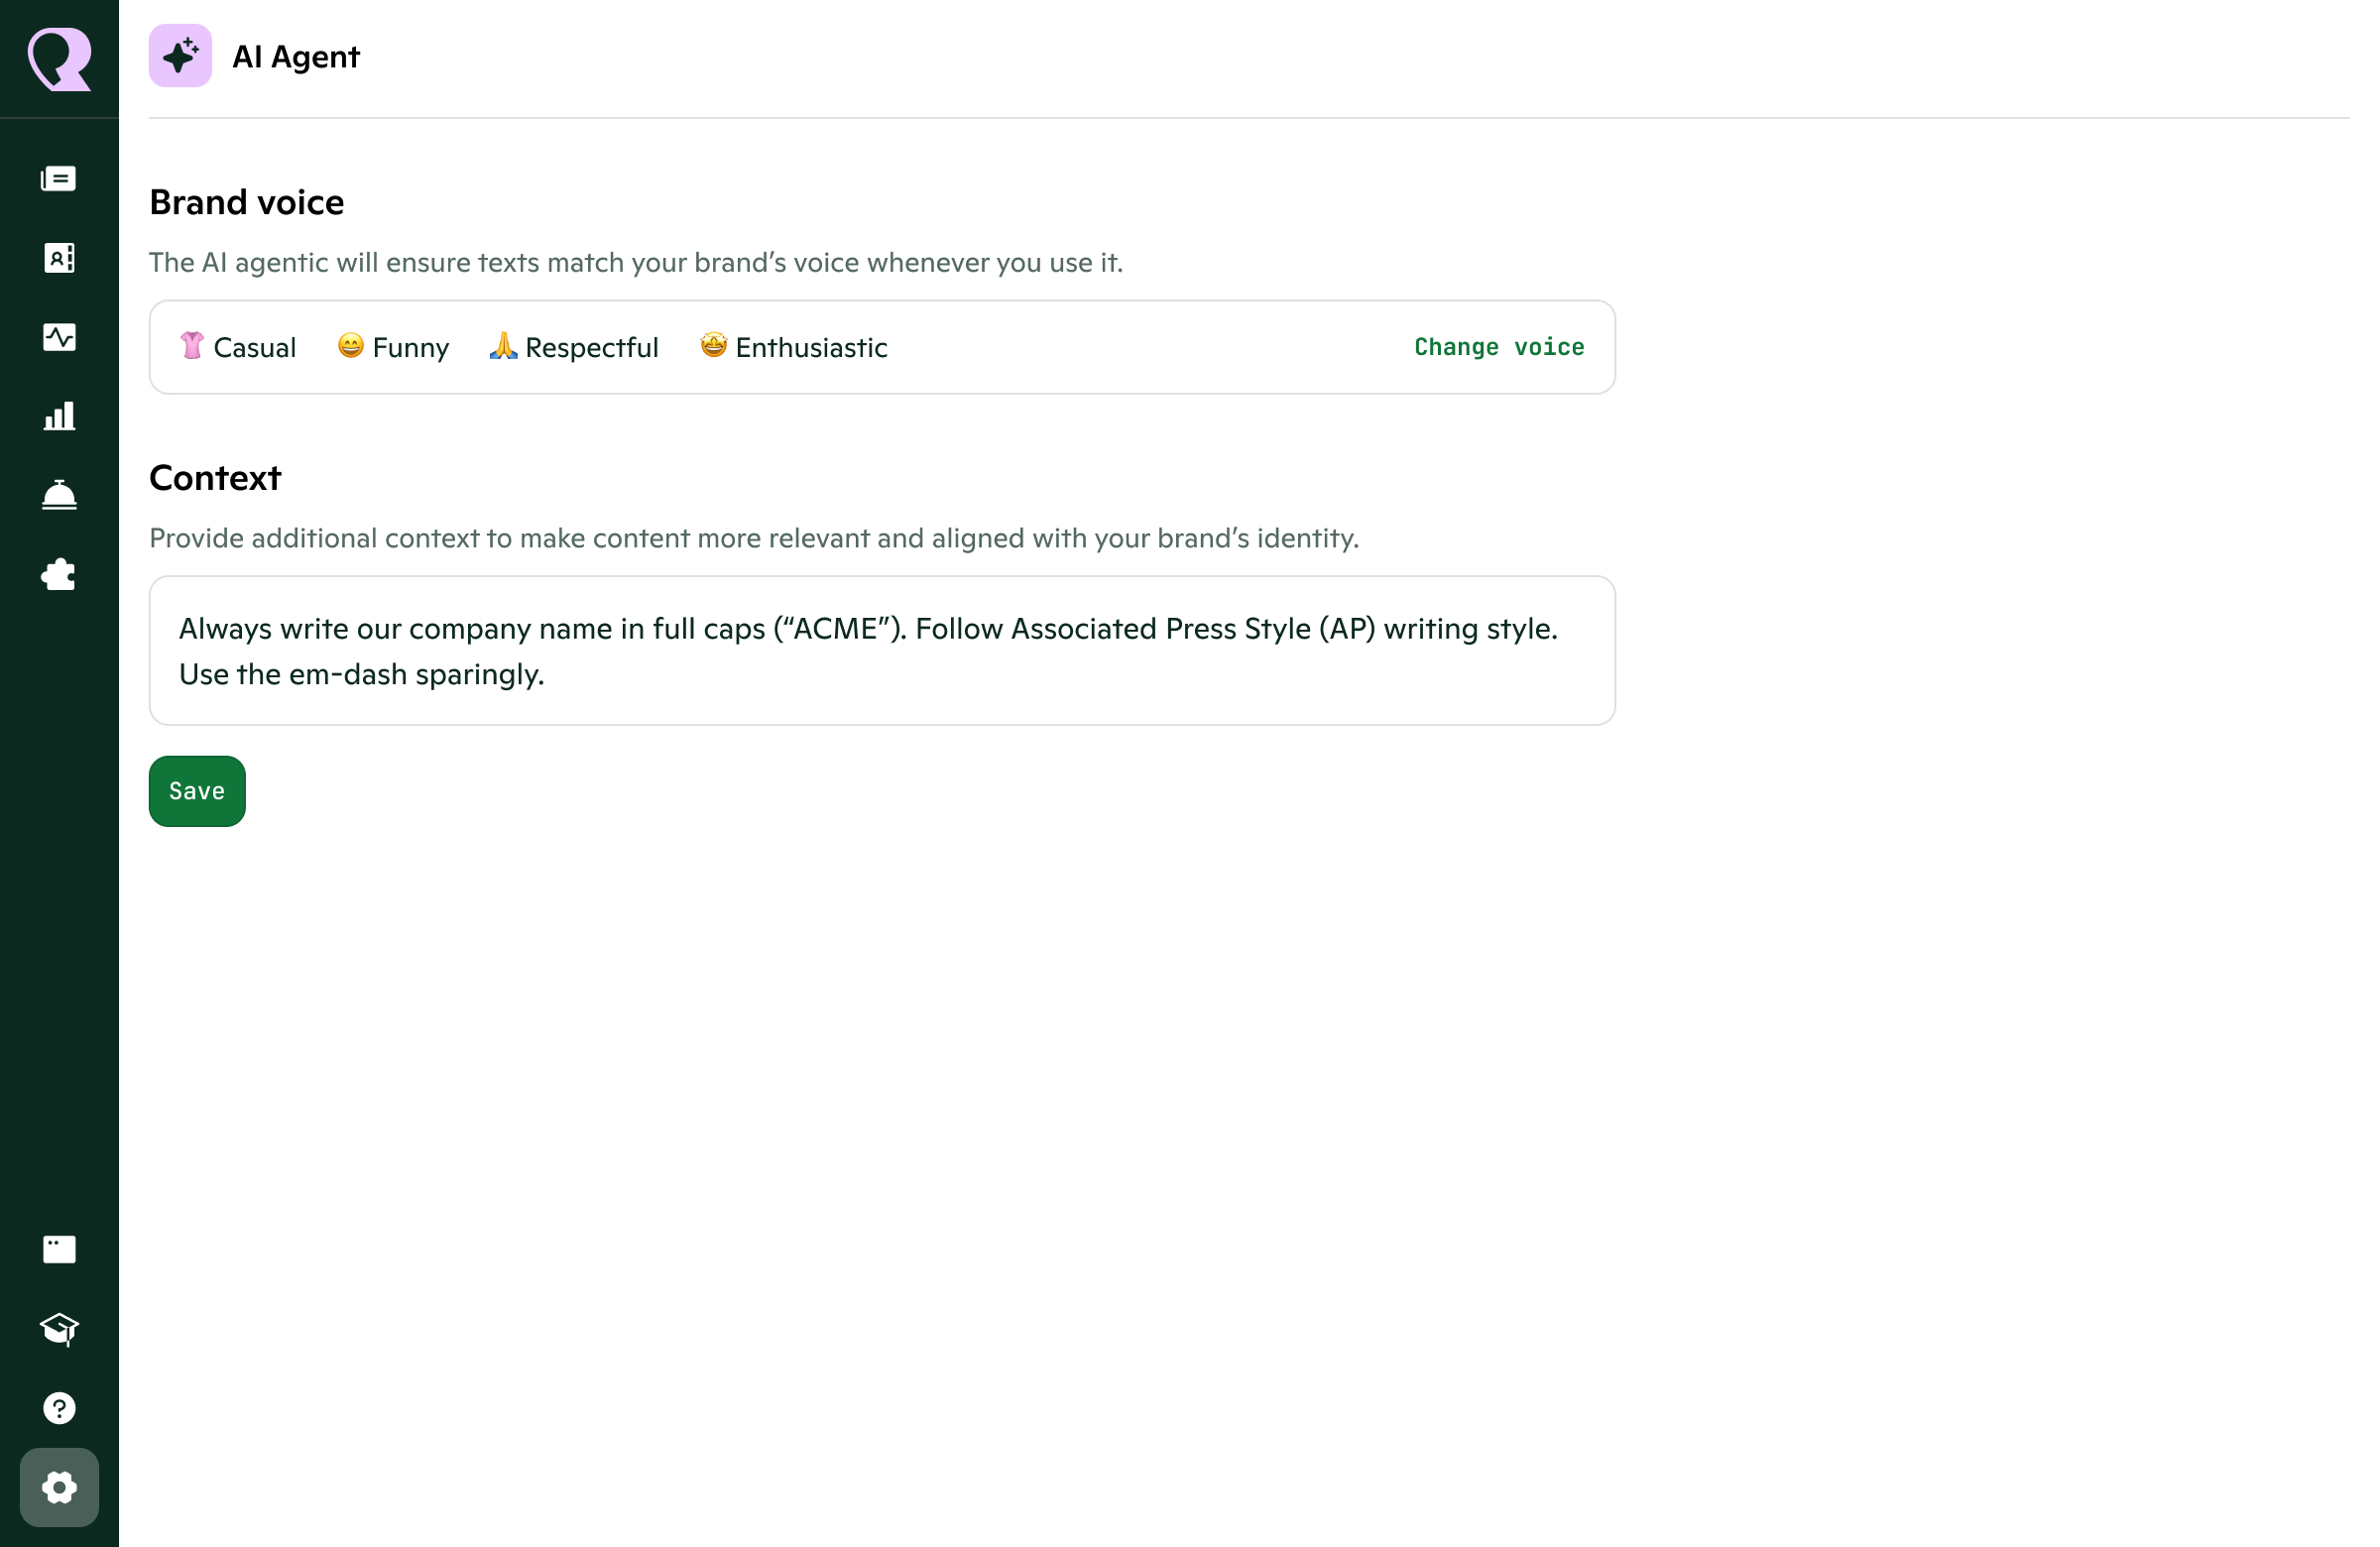
Task: Select the Respectful voice tag
Action: [573, 347]
